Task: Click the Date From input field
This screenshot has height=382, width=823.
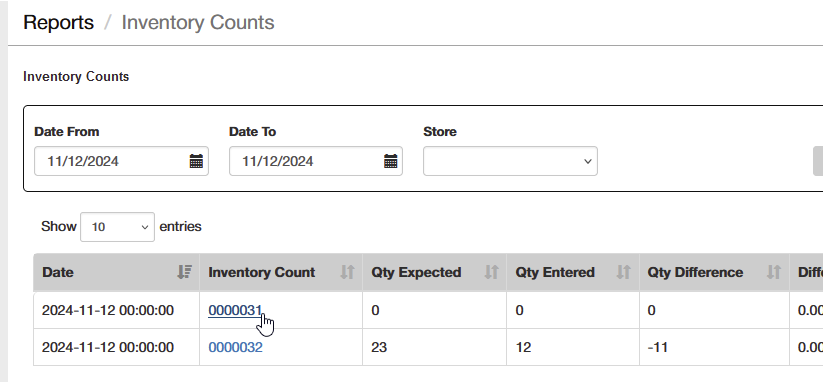Action: tap(121, 161)
